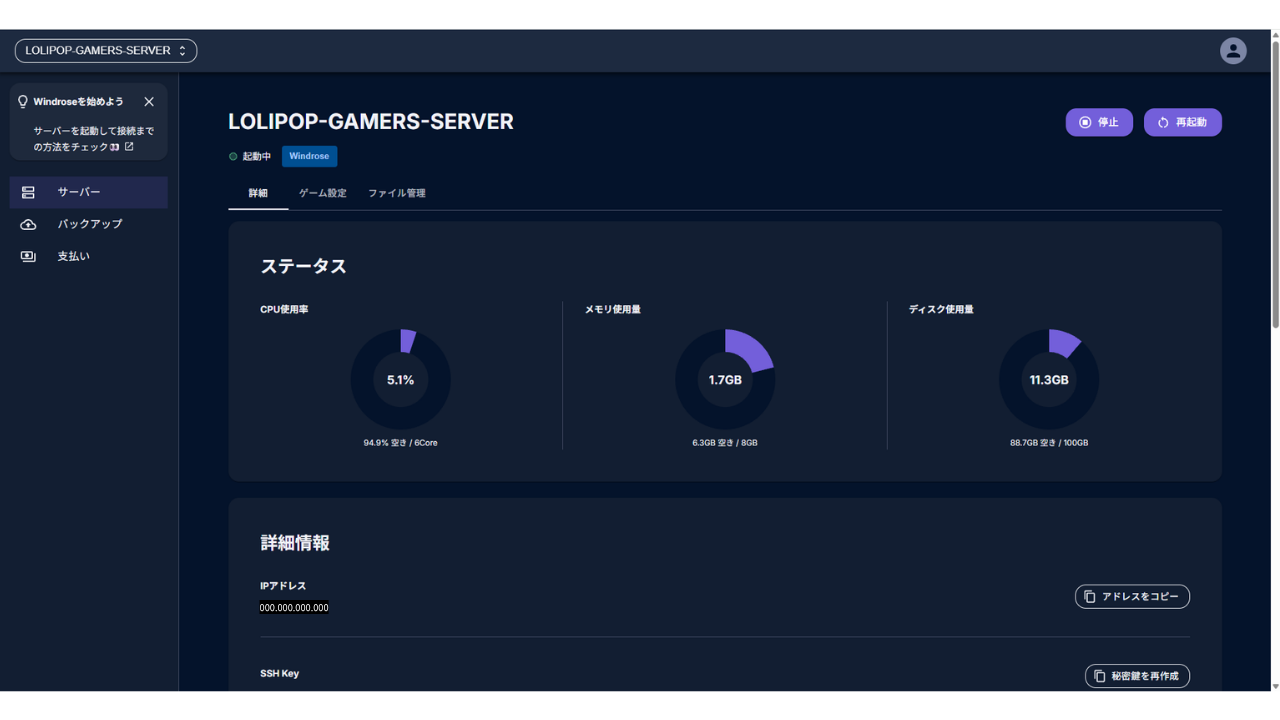The height and width of the screenshot is (720, 1280).
Task: Open the external link icon in the tip
Action: coord(129,147)
